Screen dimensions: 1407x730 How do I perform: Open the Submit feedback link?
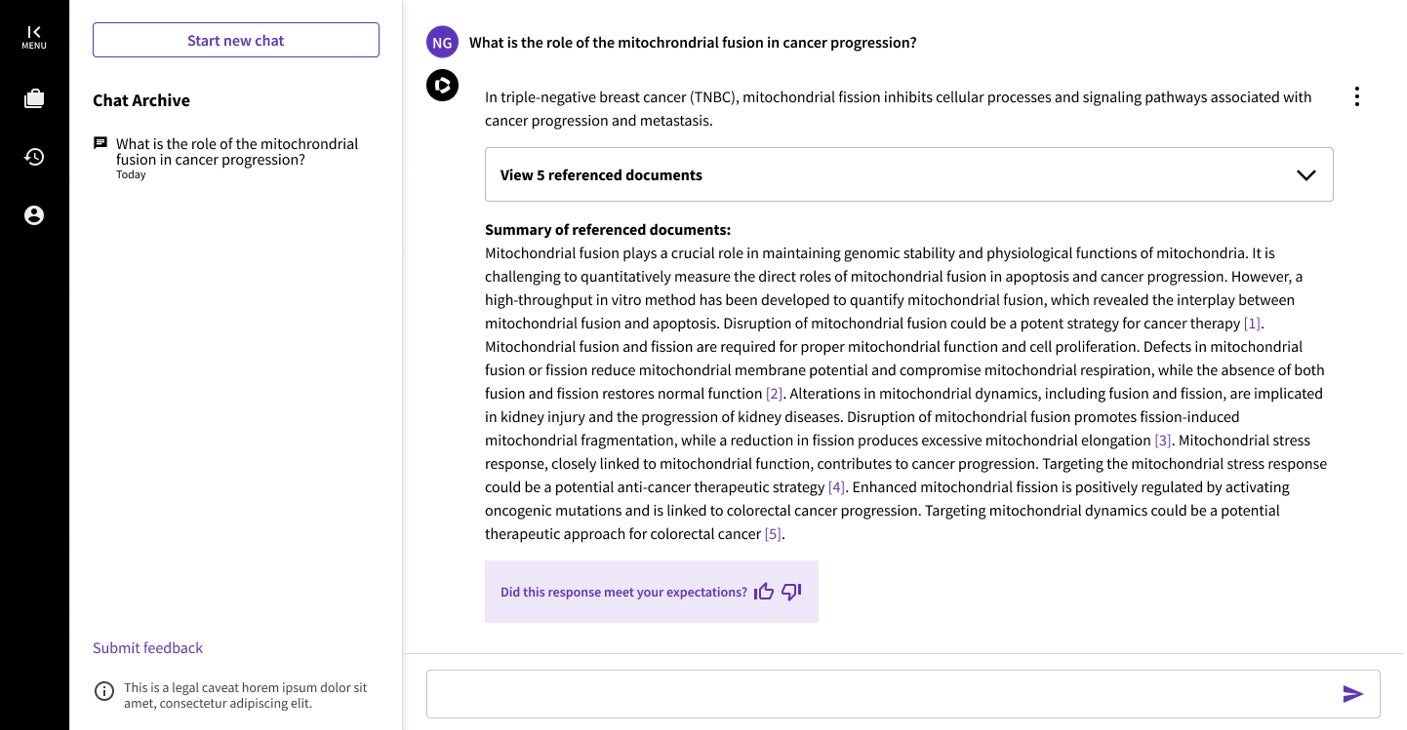click(148, 648)
